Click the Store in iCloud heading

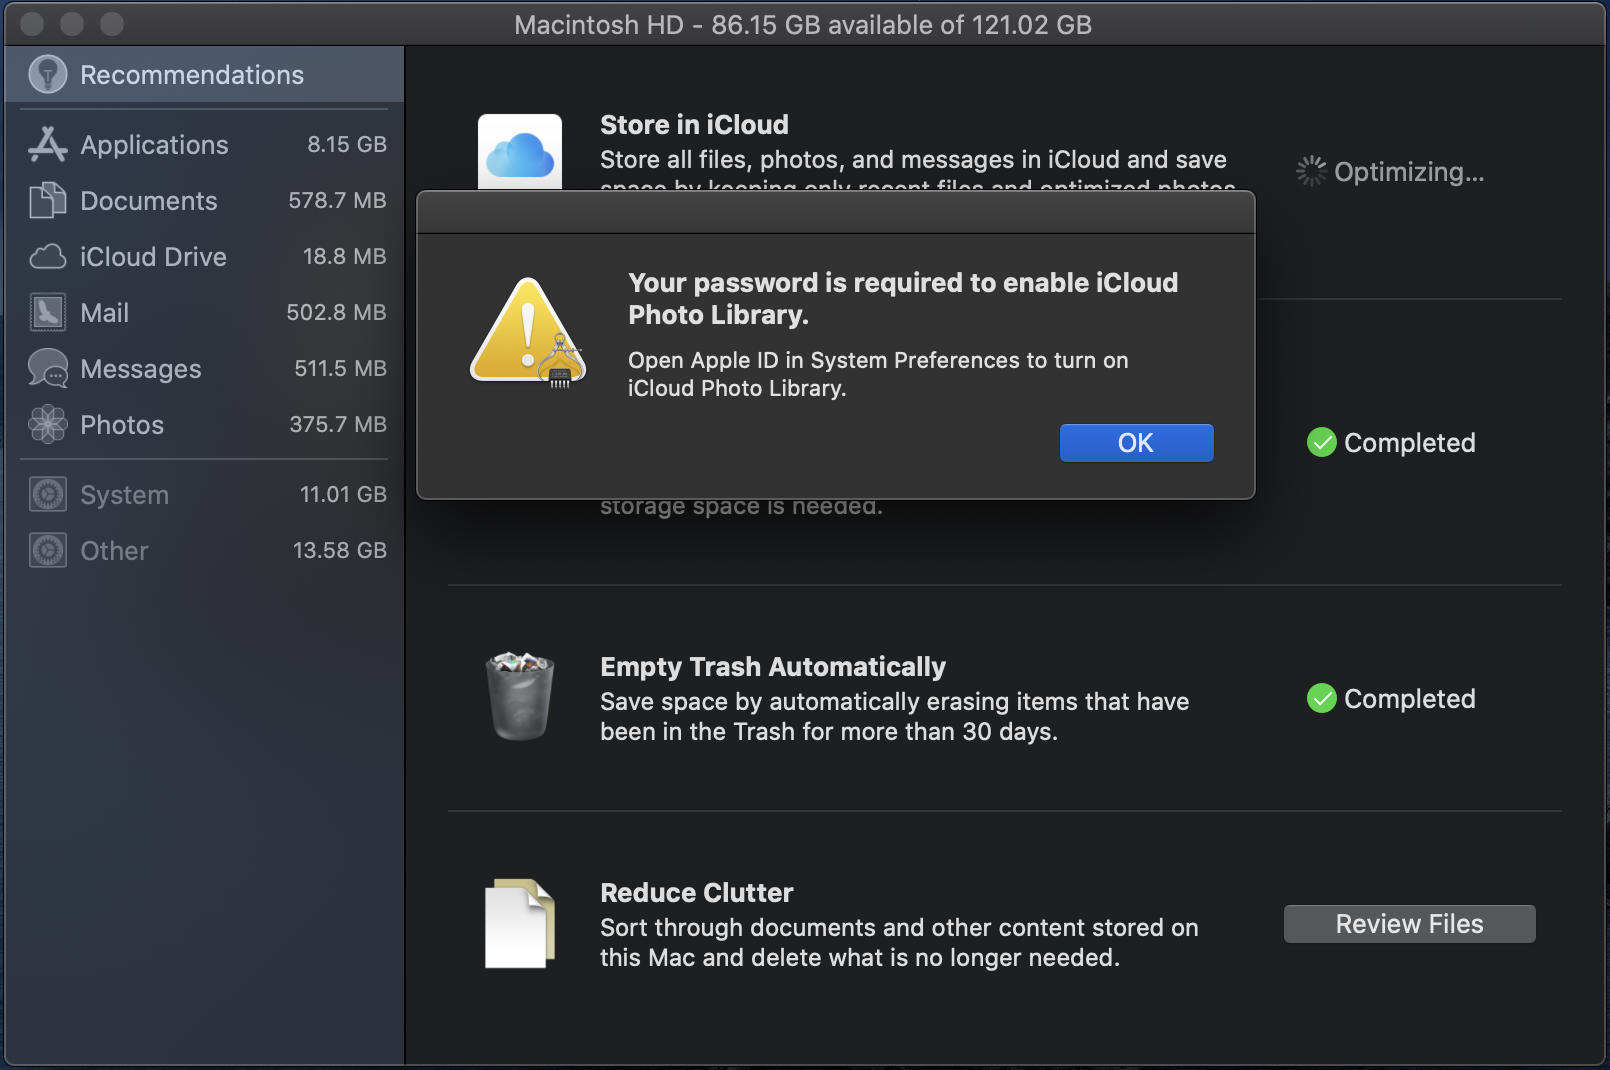click(694, 125)
